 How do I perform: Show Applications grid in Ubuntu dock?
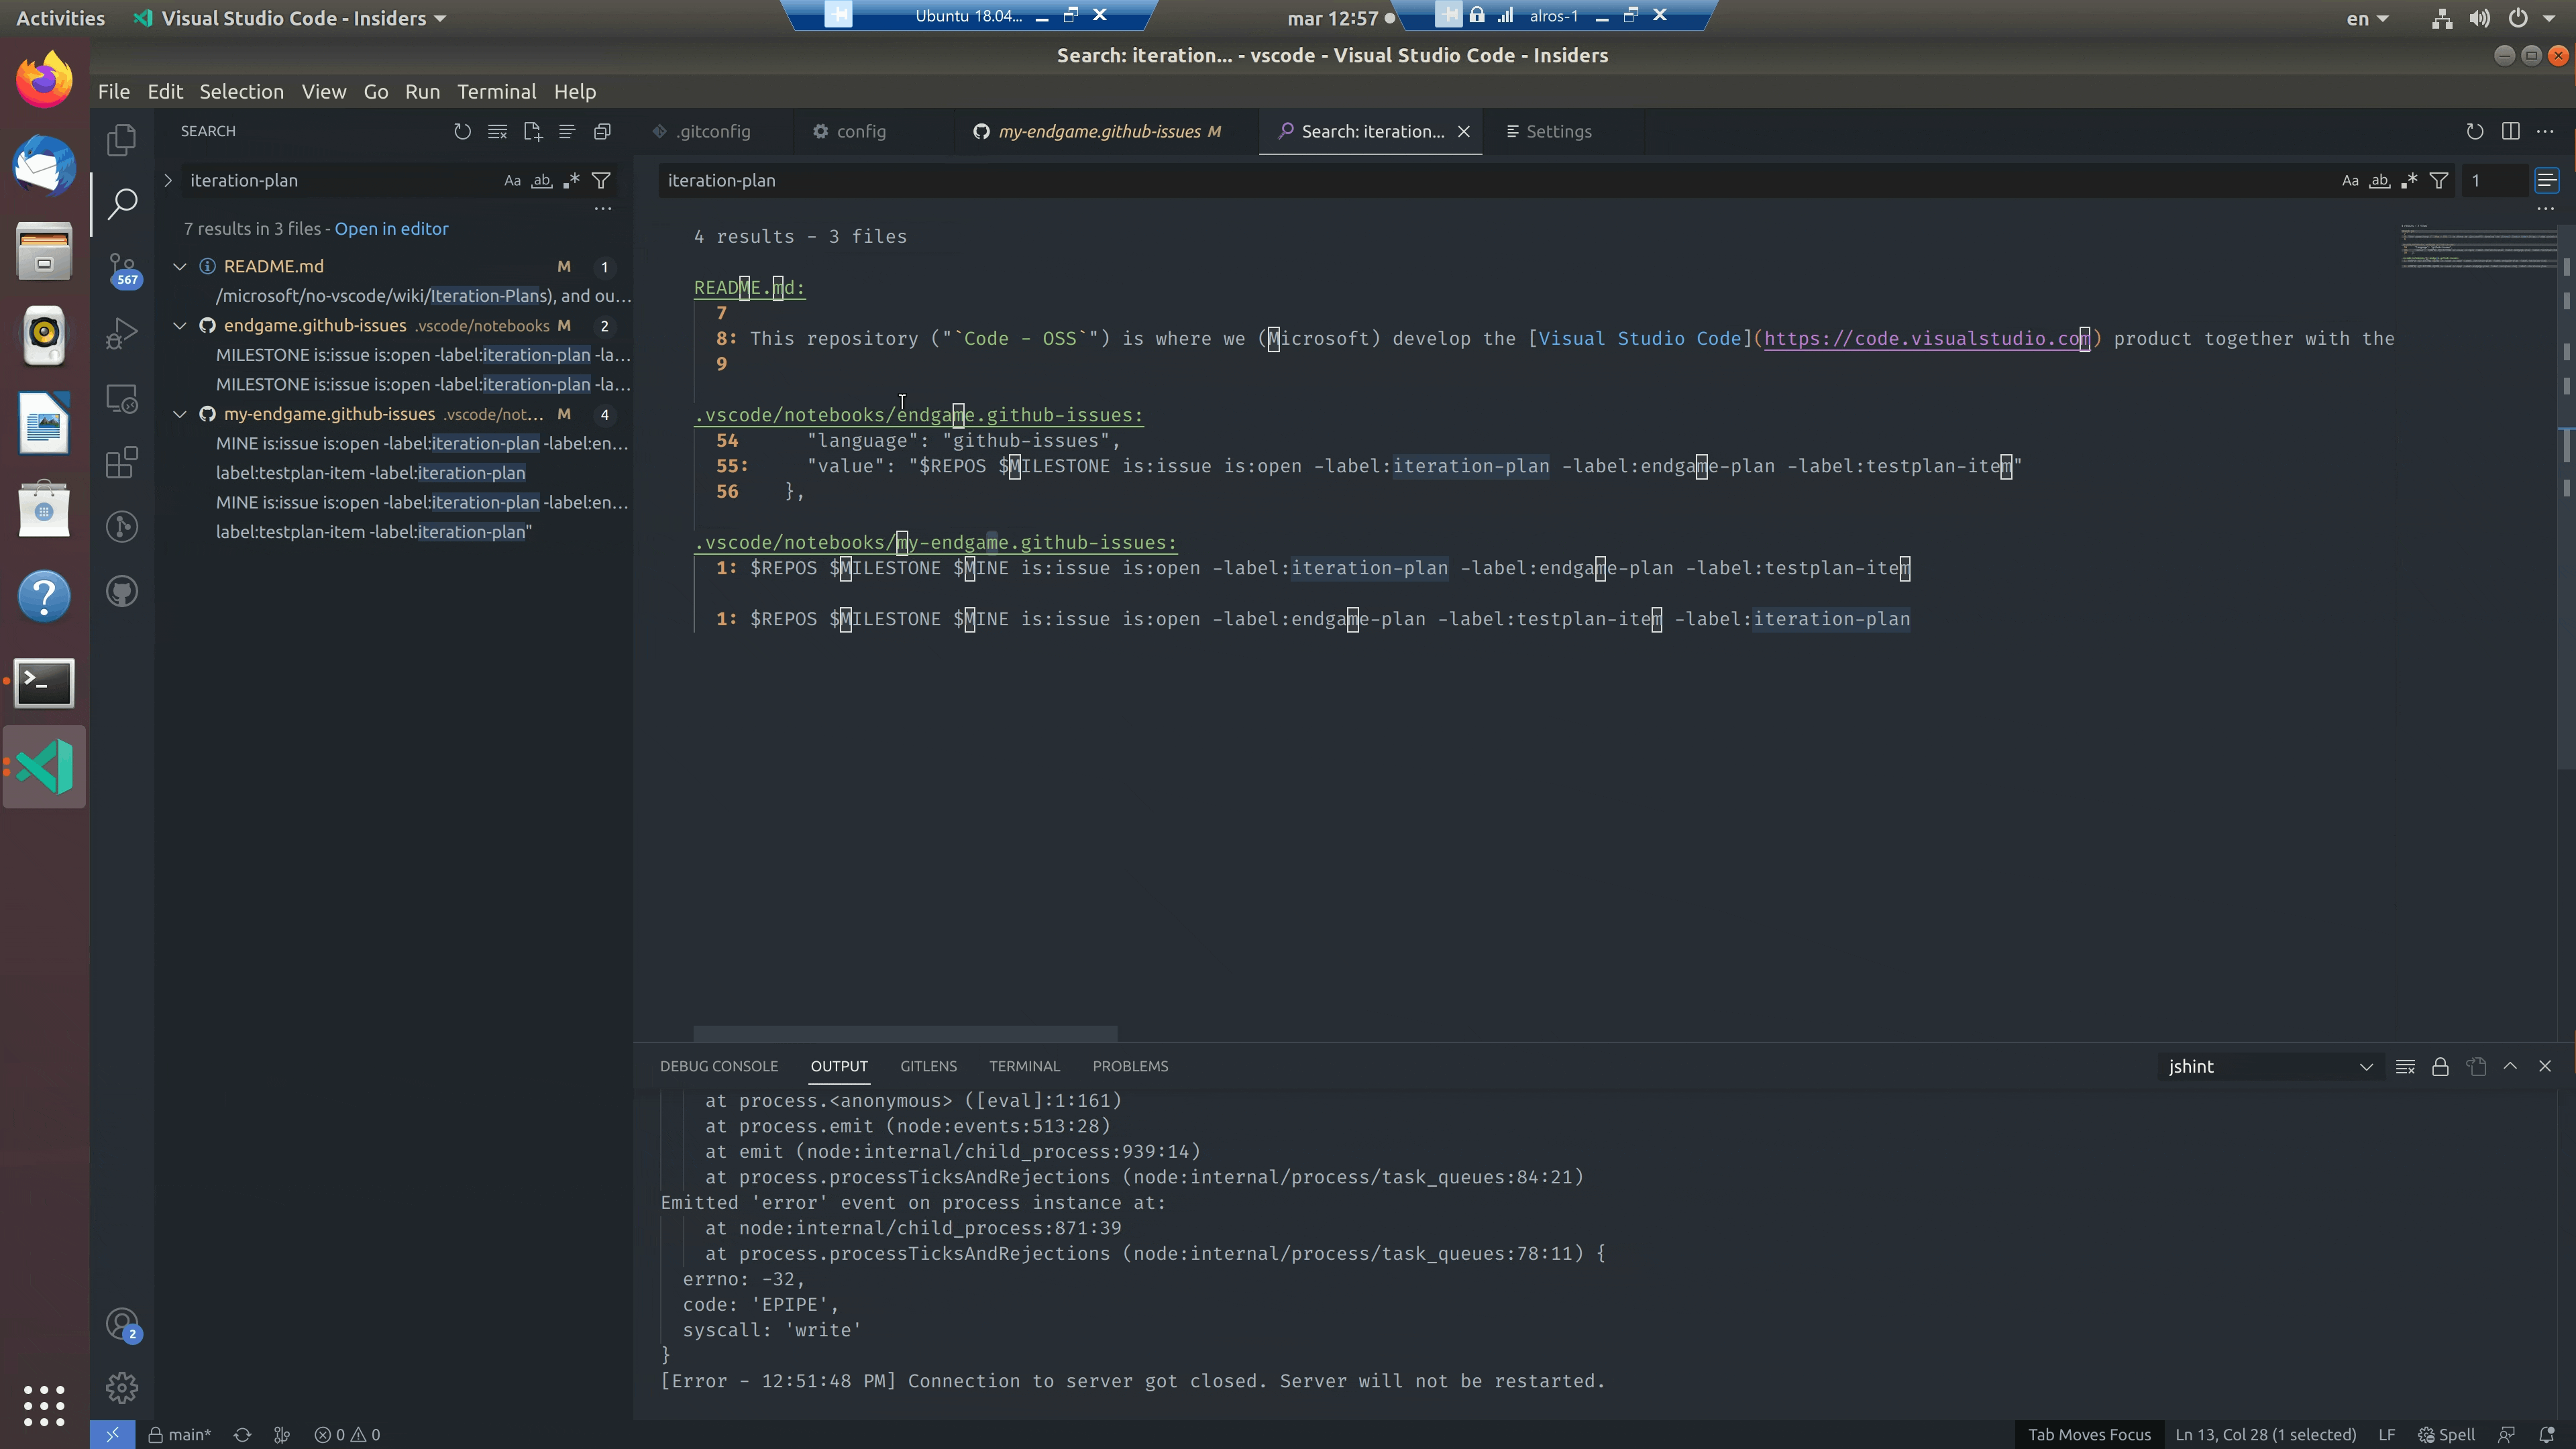pyautogui.click(x=44, y=1405)
